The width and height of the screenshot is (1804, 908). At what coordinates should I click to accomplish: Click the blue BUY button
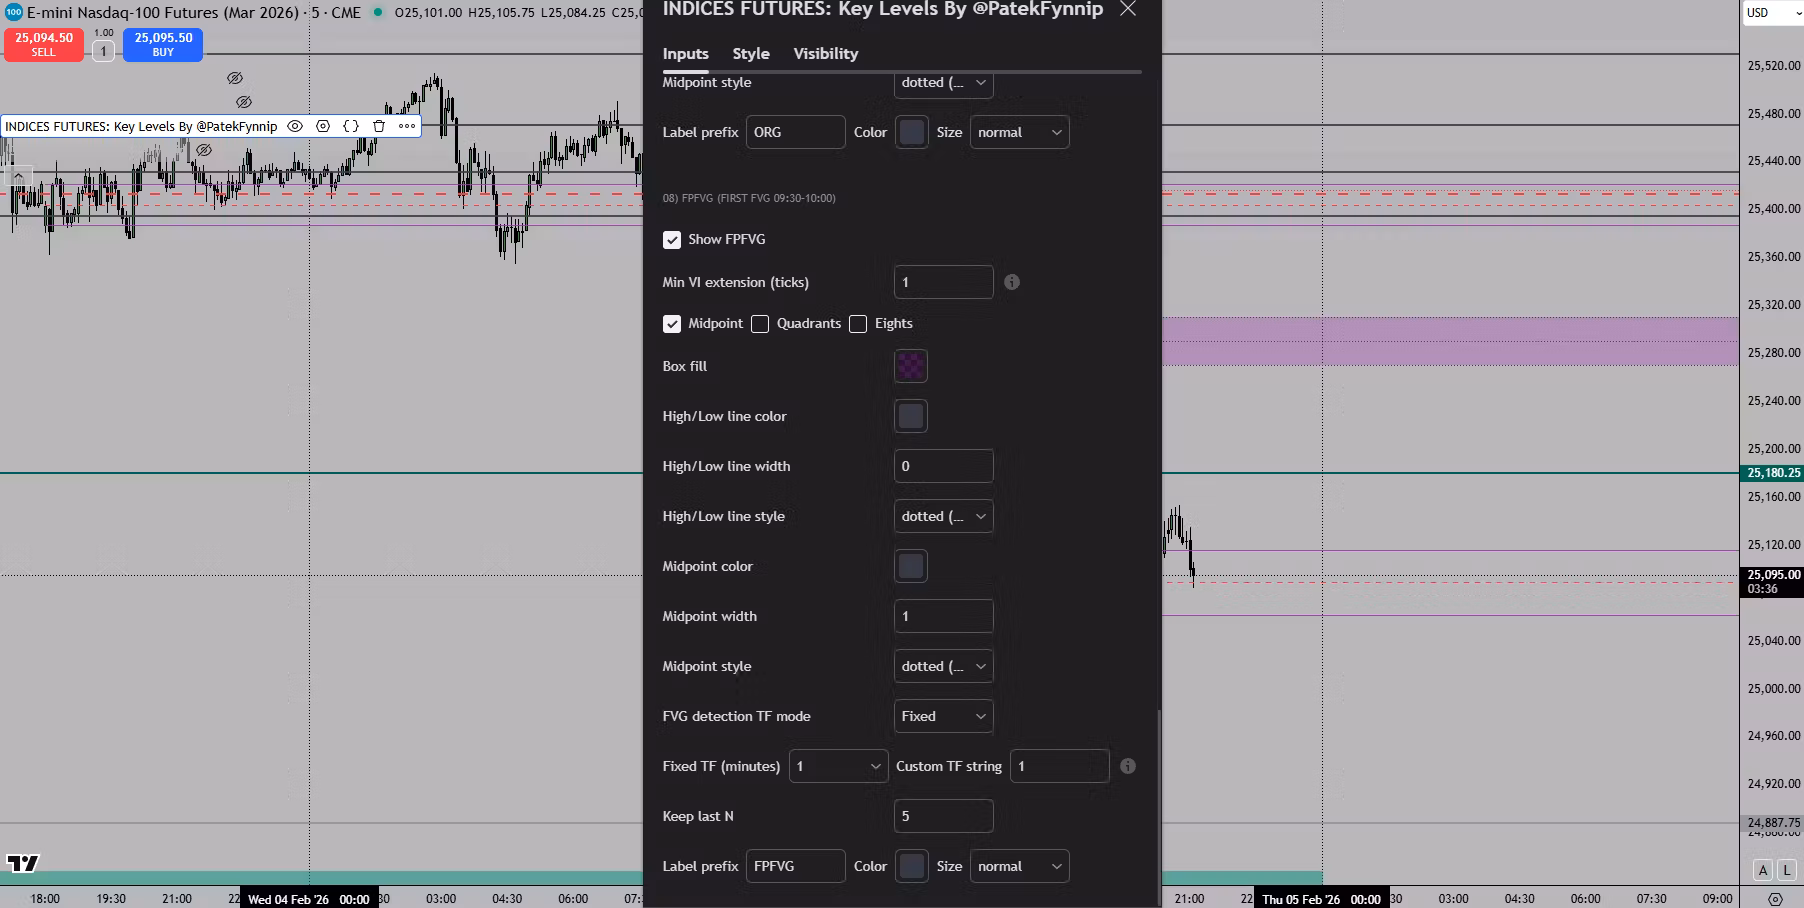tap(163, 44)
